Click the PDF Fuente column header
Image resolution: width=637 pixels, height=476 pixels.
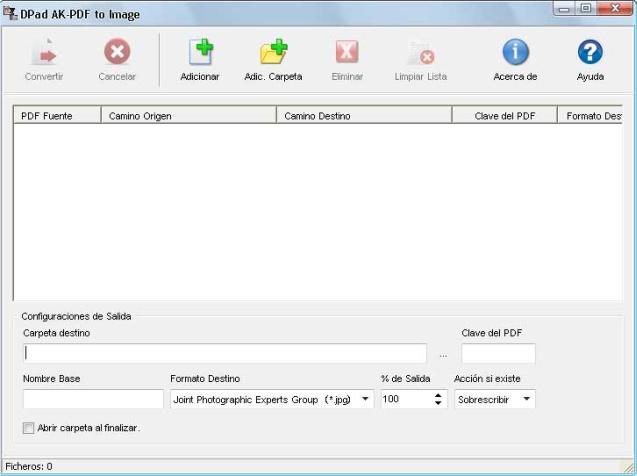click(57, 116)
